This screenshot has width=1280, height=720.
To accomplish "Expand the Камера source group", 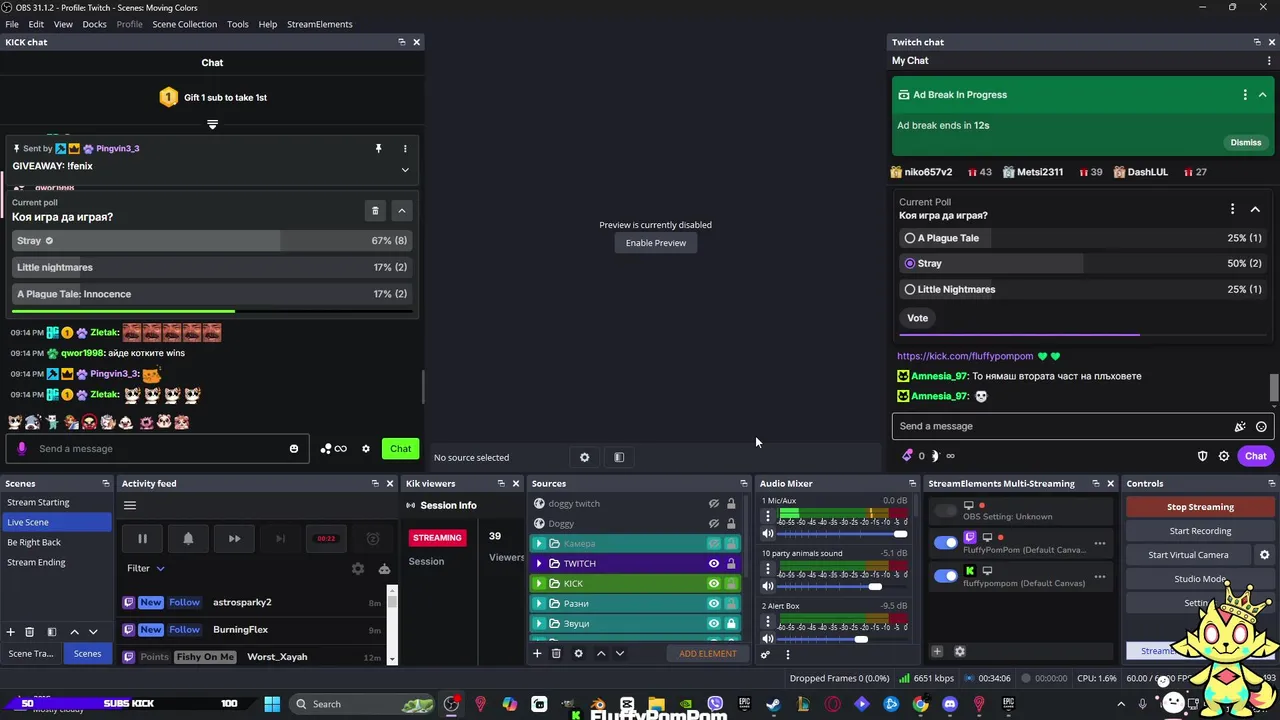I will pos(539,543).
